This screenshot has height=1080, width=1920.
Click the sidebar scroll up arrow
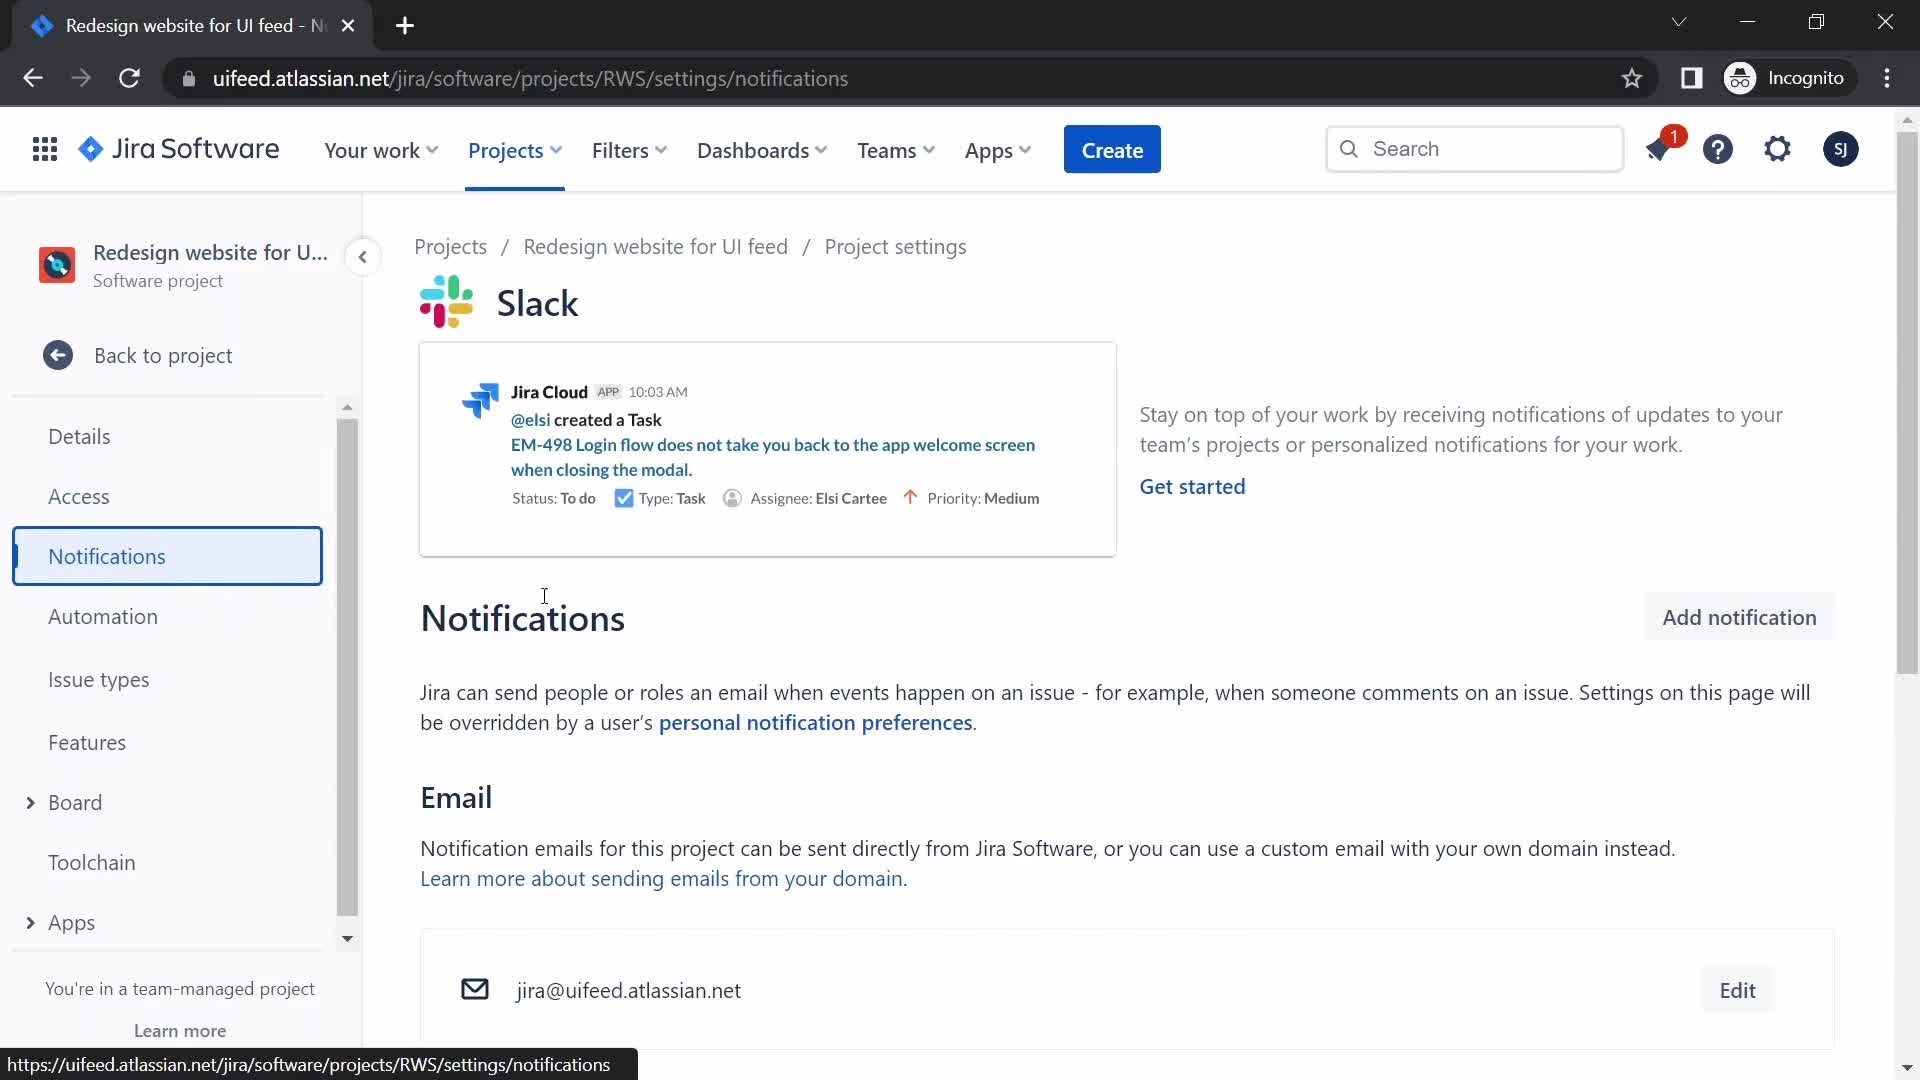347,407
